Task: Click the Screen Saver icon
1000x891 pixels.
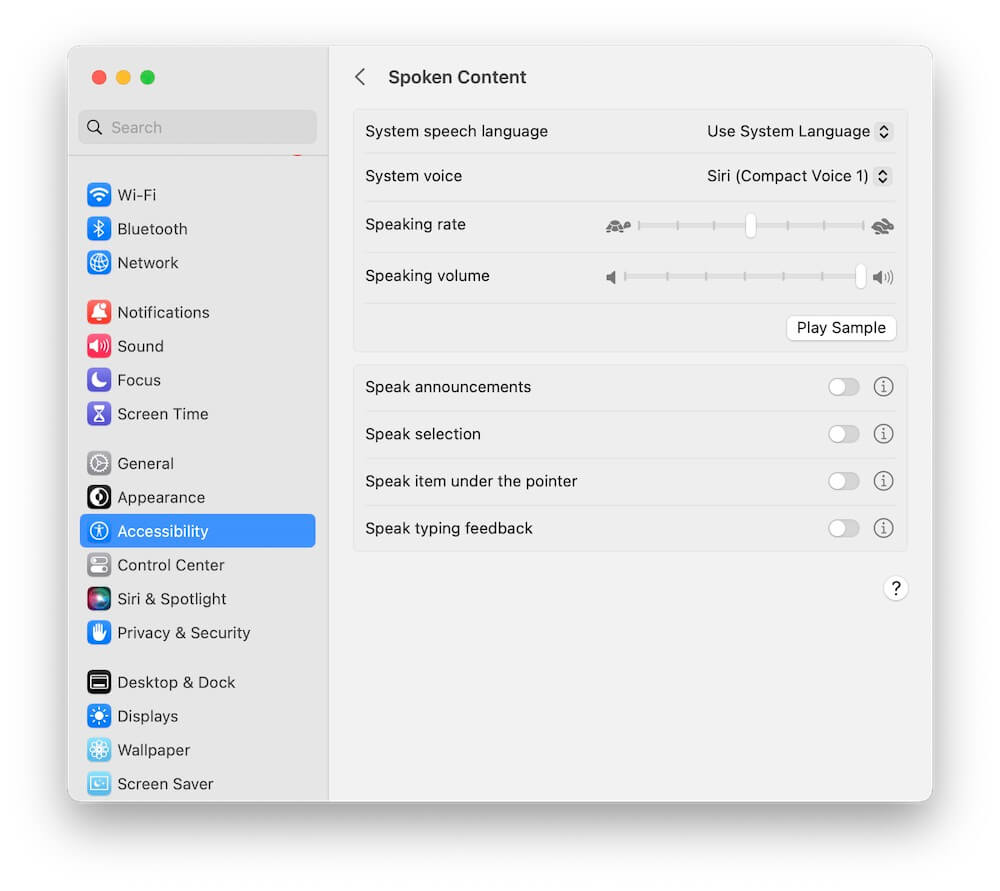Action: click(99, 783)
